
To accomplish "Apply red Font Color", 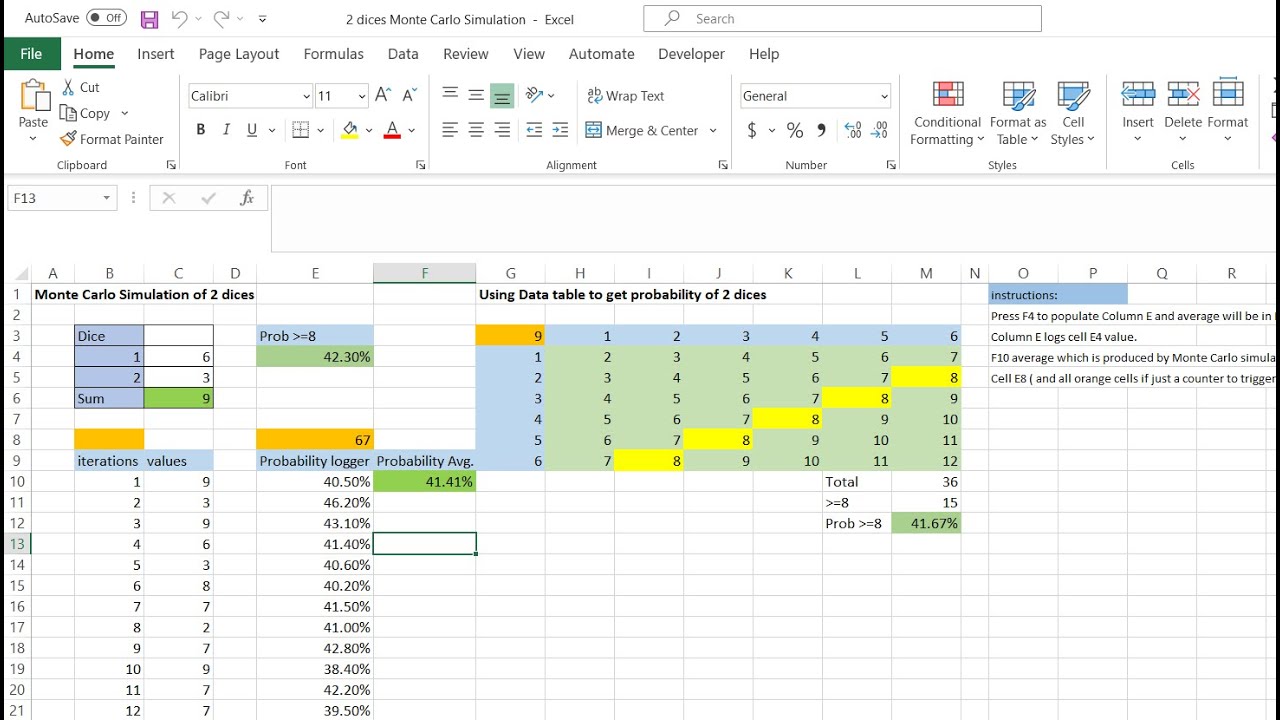I will point(392,130).
